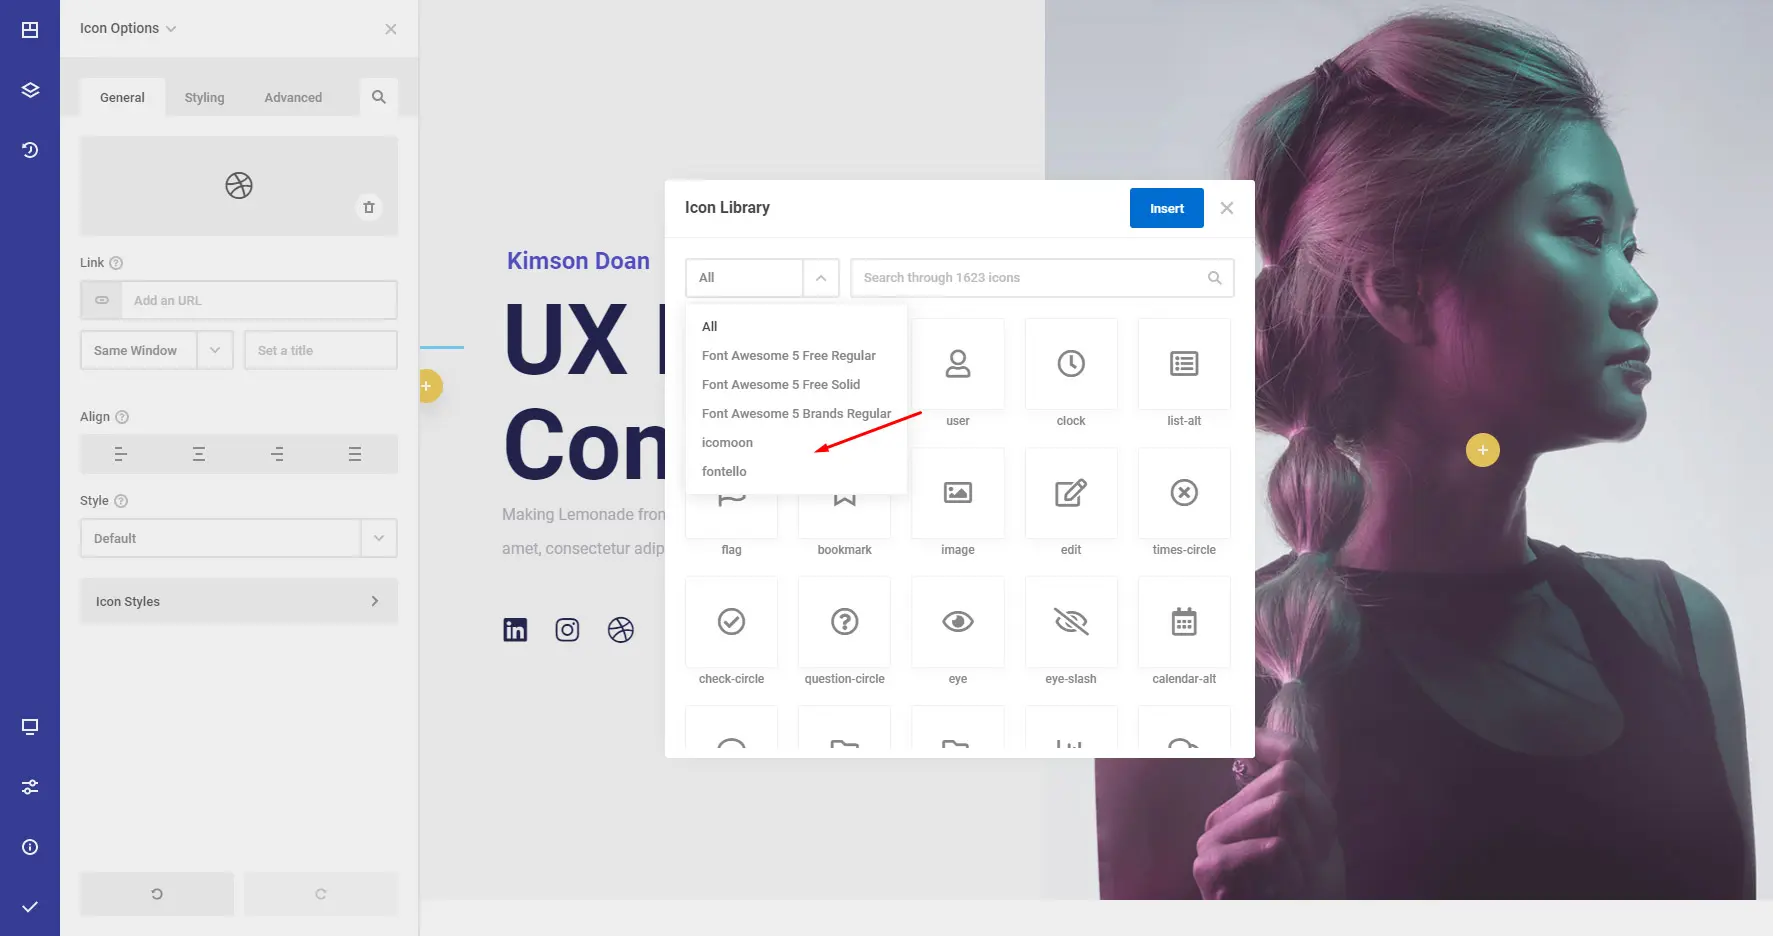
Task: Click the Link help question icon
Action: [116, 263]
